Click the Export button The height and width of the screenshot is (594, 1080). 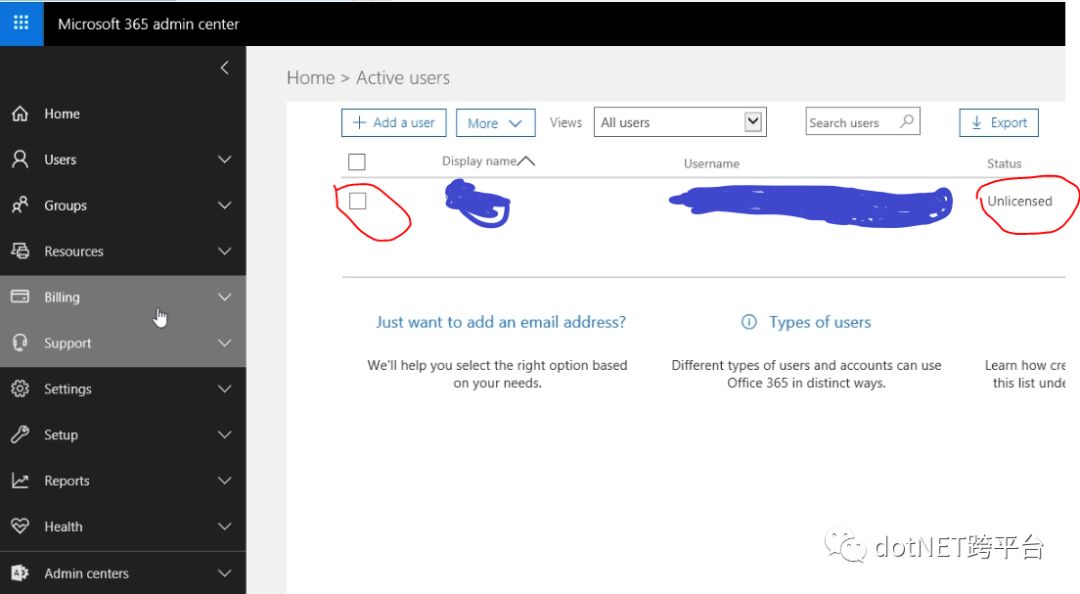999,123
